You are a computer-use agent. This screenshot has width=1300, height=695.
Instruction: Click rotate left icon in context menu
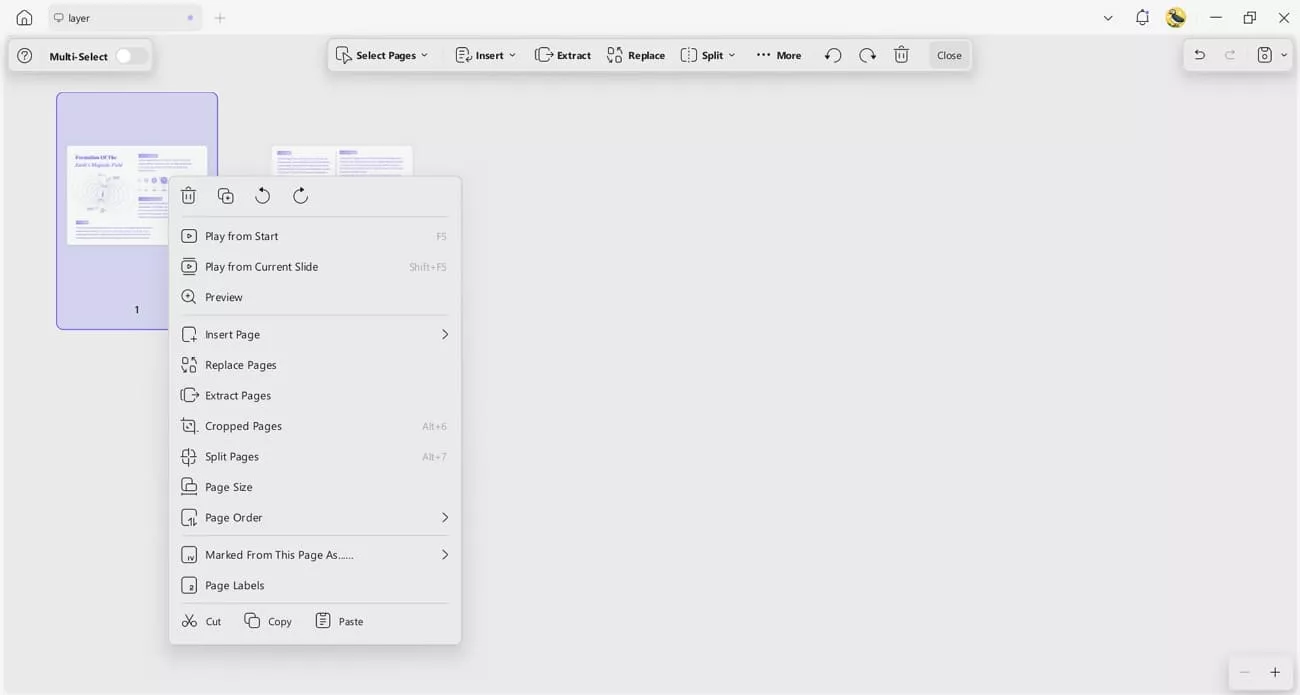click(263, 196)
